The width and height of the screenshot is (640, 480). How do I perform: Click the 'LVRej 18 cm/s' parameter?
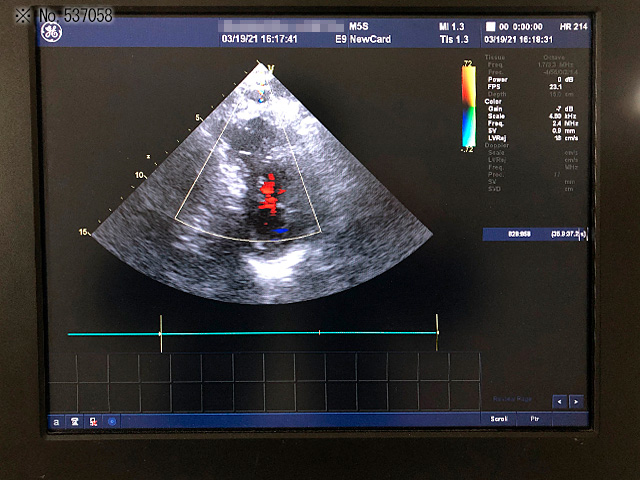[x=533, y=138]
